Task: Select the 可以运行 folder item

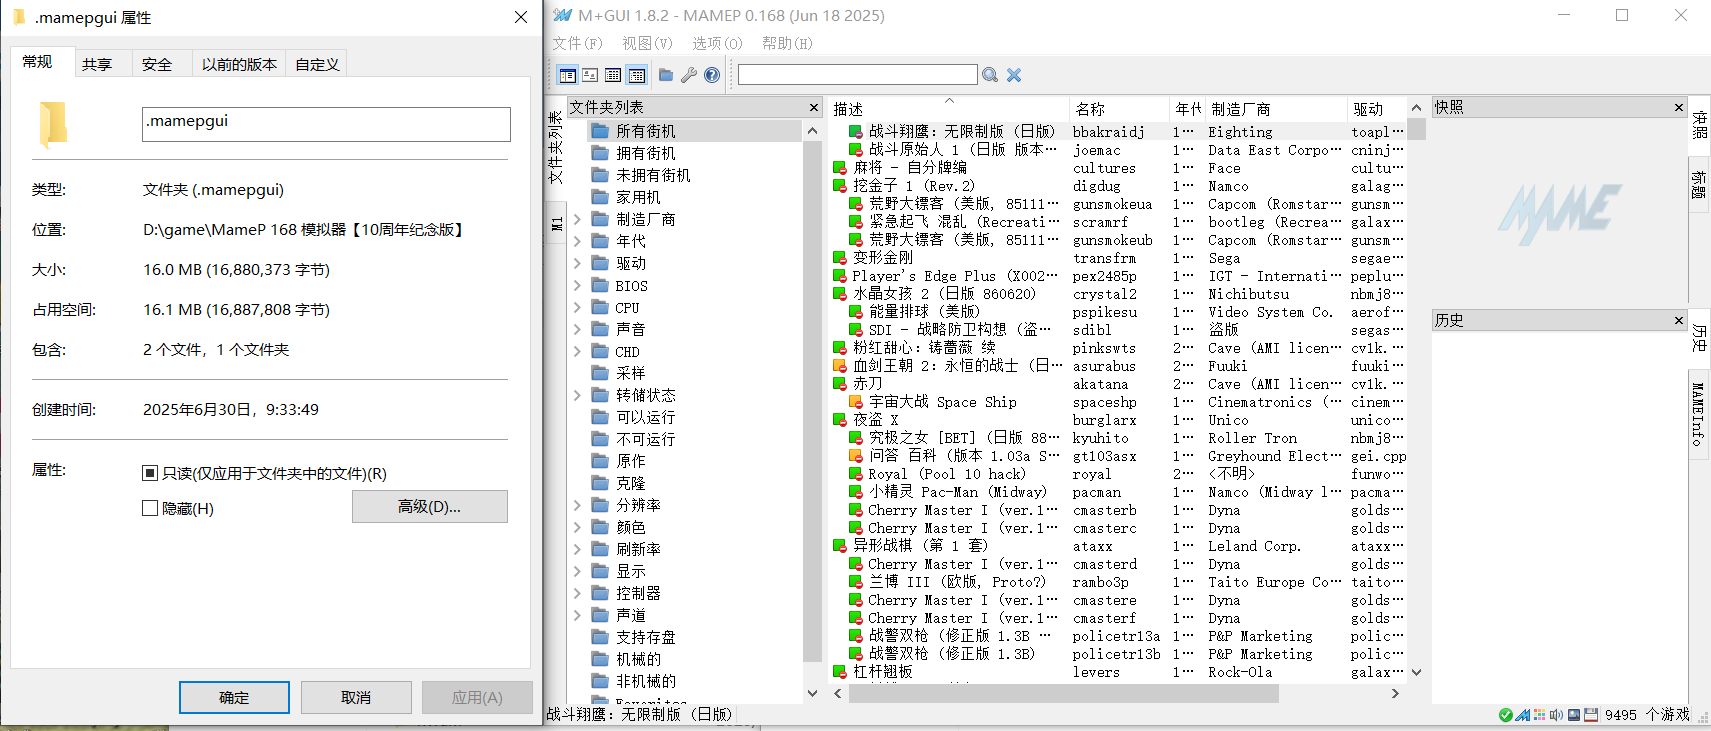Action: click(x=645, y=417)
